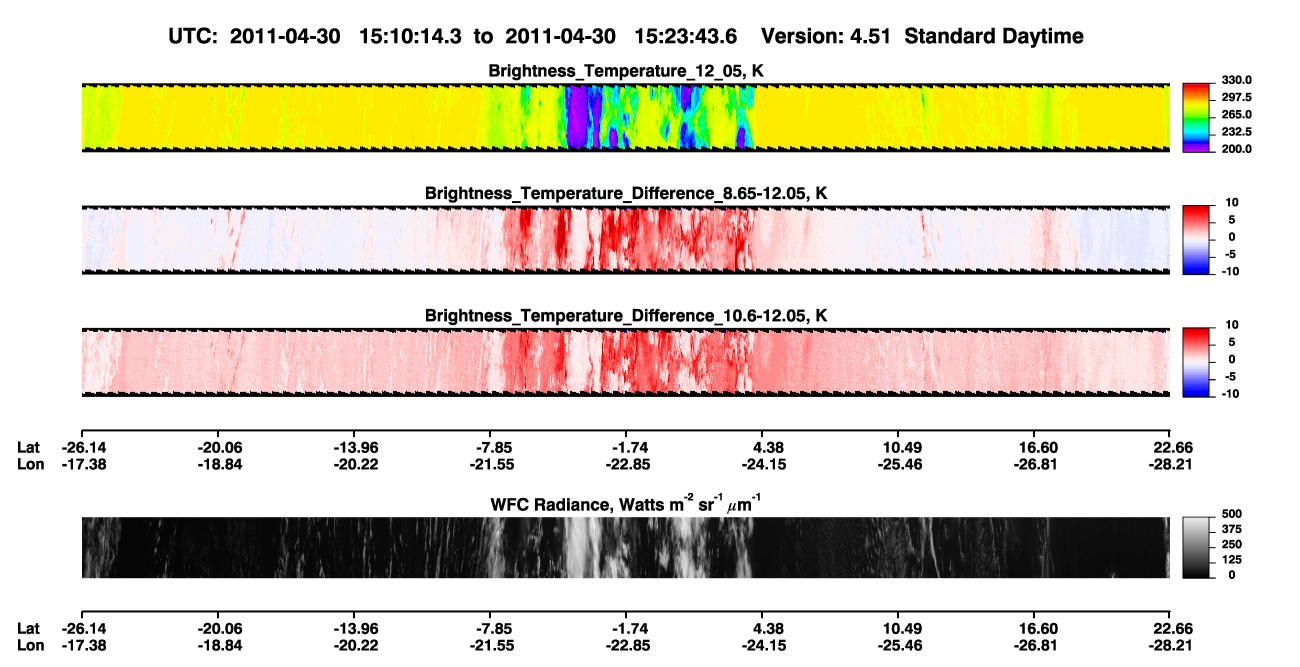
Task: Click the 330.0 label on the top color bar
Action: point(1237,81)
